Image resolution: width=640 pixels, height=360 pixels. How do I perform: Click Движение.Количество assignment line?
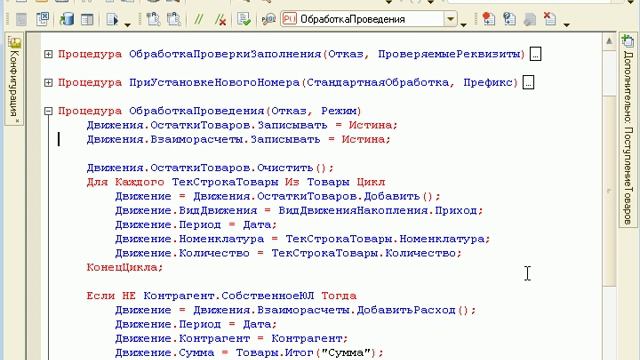(x=288, y=253)
